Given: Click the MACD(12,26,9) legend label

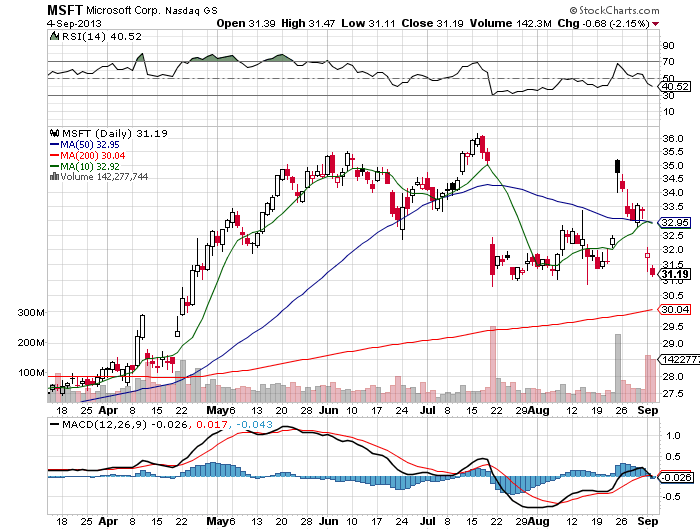Looking at the screenshot, I should pyautogui.click(x=104, y=424).
